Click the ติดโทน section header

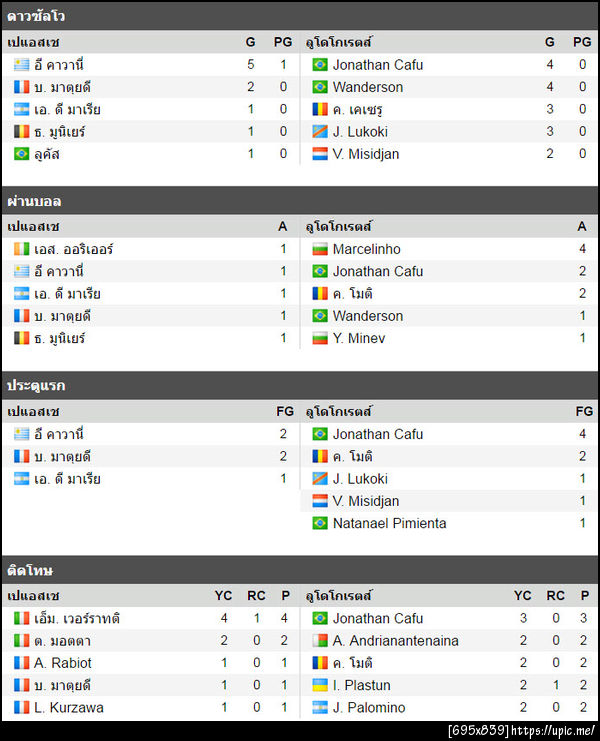coord(30,570)
